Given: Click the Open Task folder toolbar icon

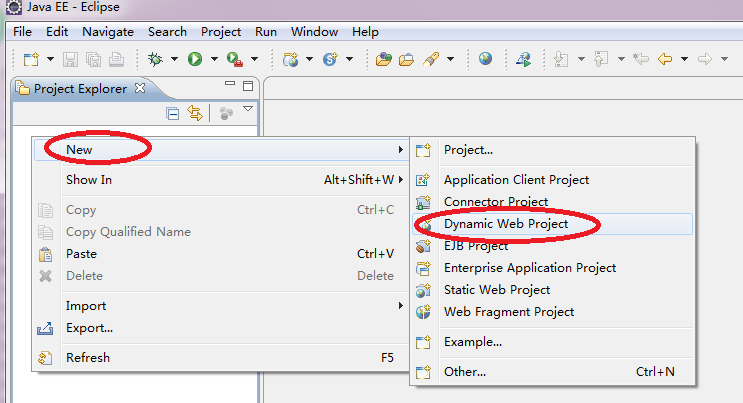Looking at the screenshot, I should (407, 59).
